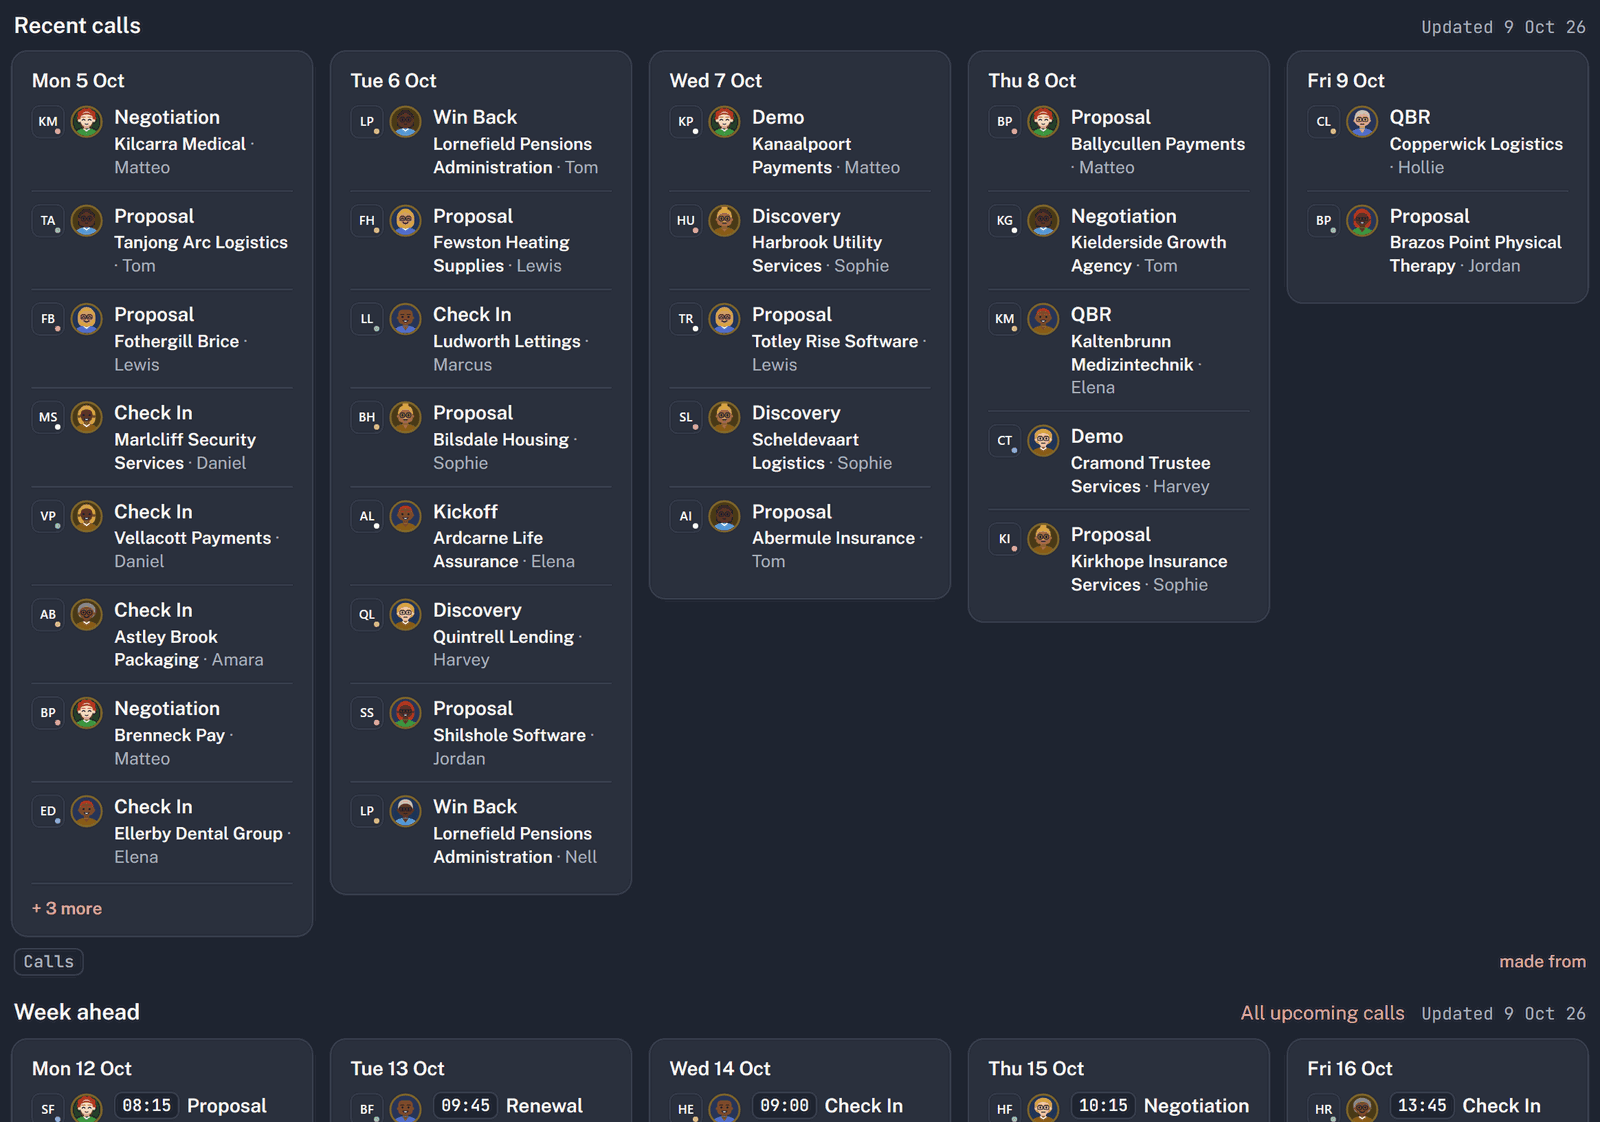Screen dimensions: 1600x1122
Task: Click Hollie's avatar on Copperwick Logistics QBR
Action: (x=1362, y=122)
